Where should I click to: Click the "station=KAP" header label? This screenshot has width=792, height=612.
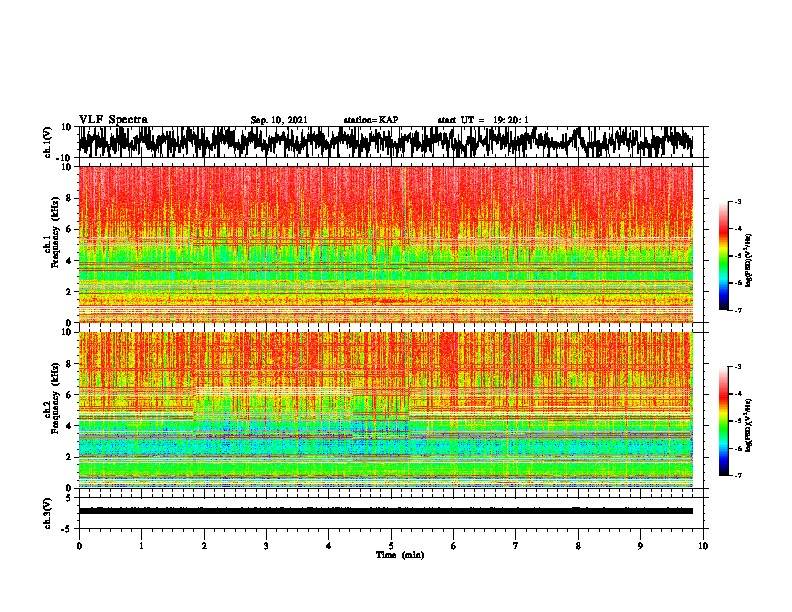(371, 120)
